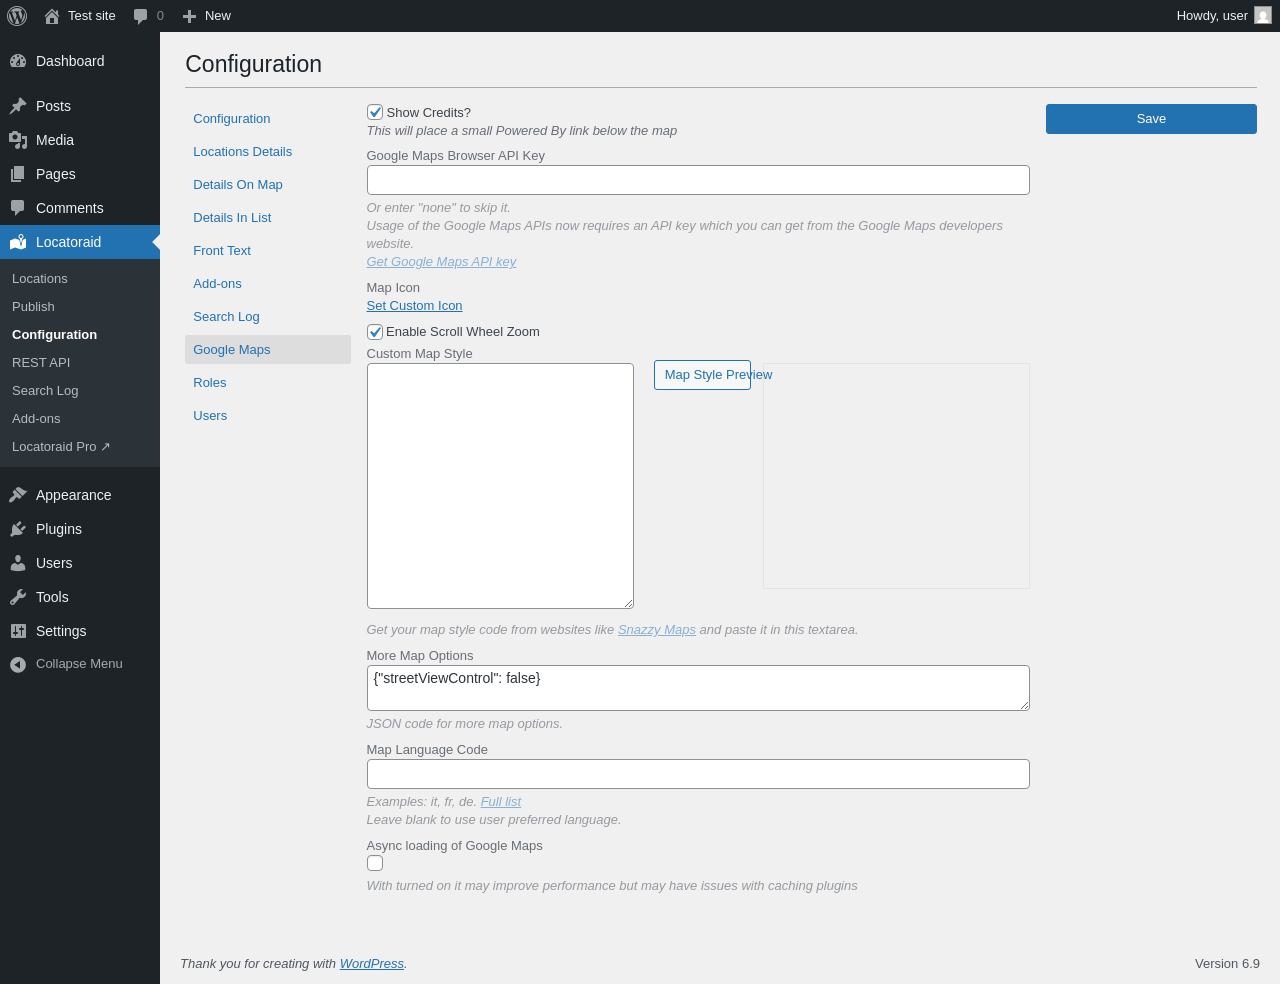Image resolution: width=1280 pixels, height=984 pixels.
Task: Uncheck the Show Credits checkbox
Action: (x=375, y=112)
